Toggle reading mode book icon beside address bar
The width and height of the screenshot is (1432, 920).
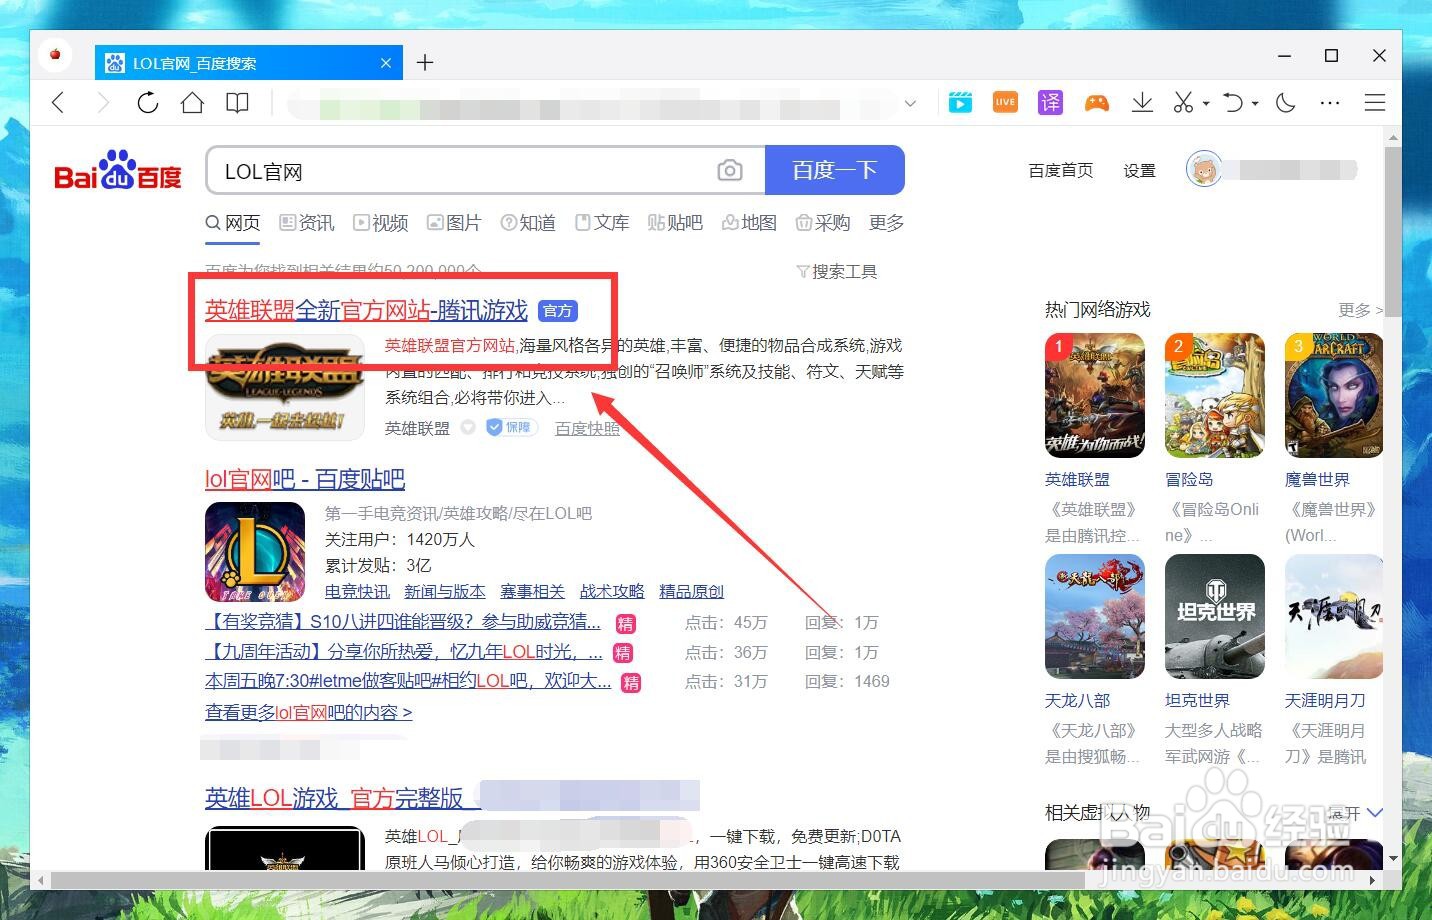coord(237,102)
